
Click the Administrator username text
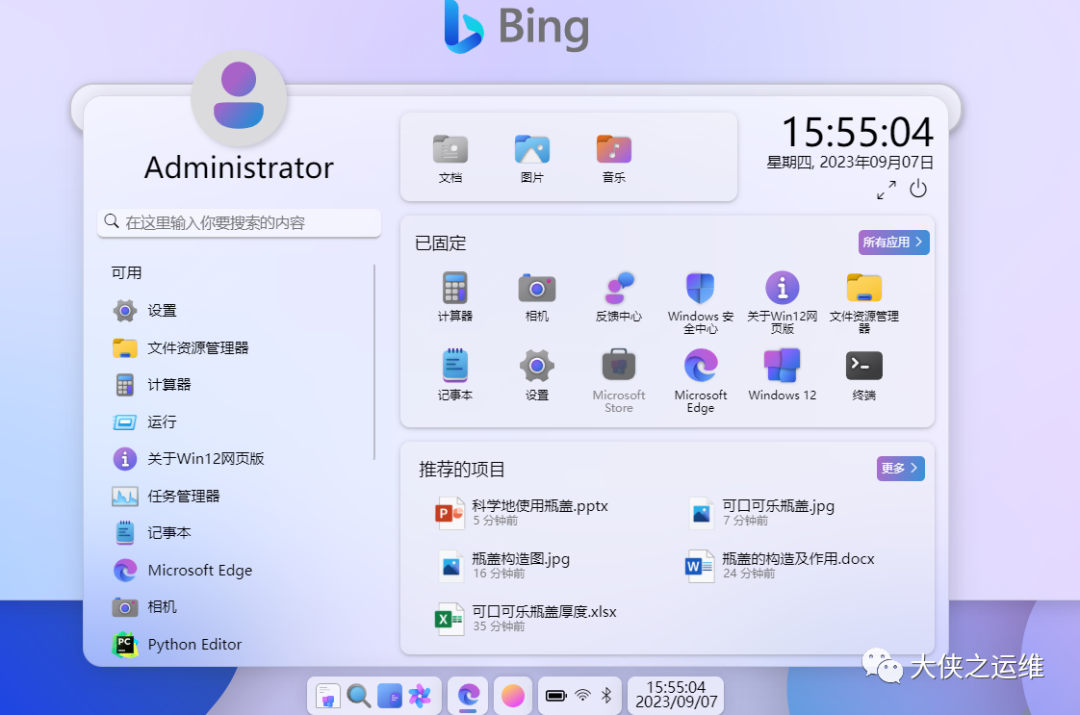239,167
